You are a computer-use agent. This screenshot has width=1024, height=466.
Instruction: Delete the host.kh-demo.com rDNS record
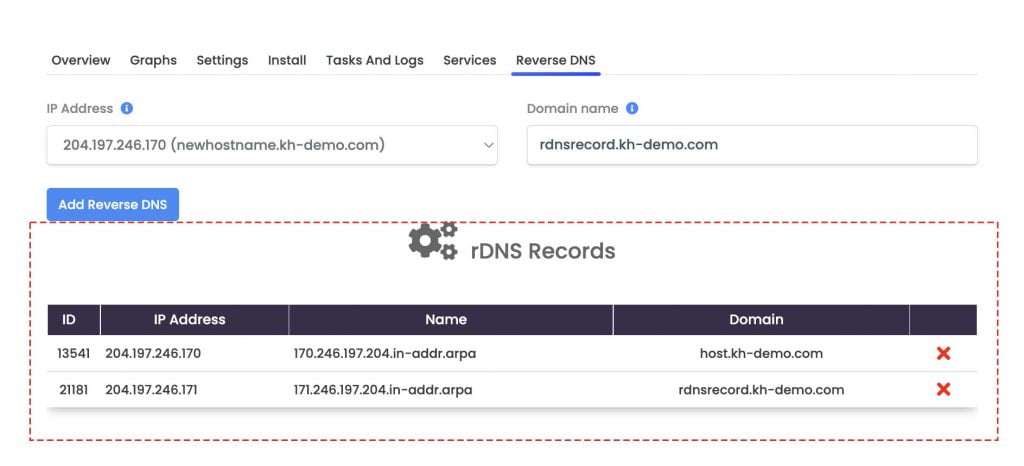click(943, 353)
